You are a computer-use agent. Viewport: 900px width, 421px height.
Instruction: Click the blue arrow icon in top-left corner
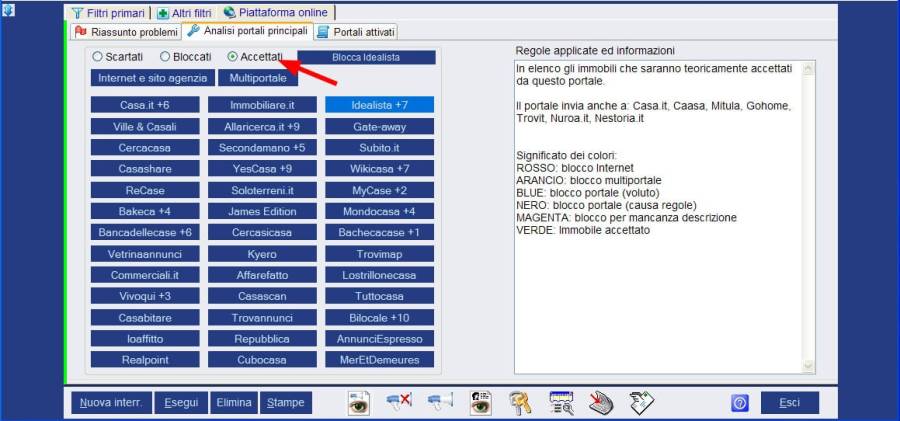[9, 12]
